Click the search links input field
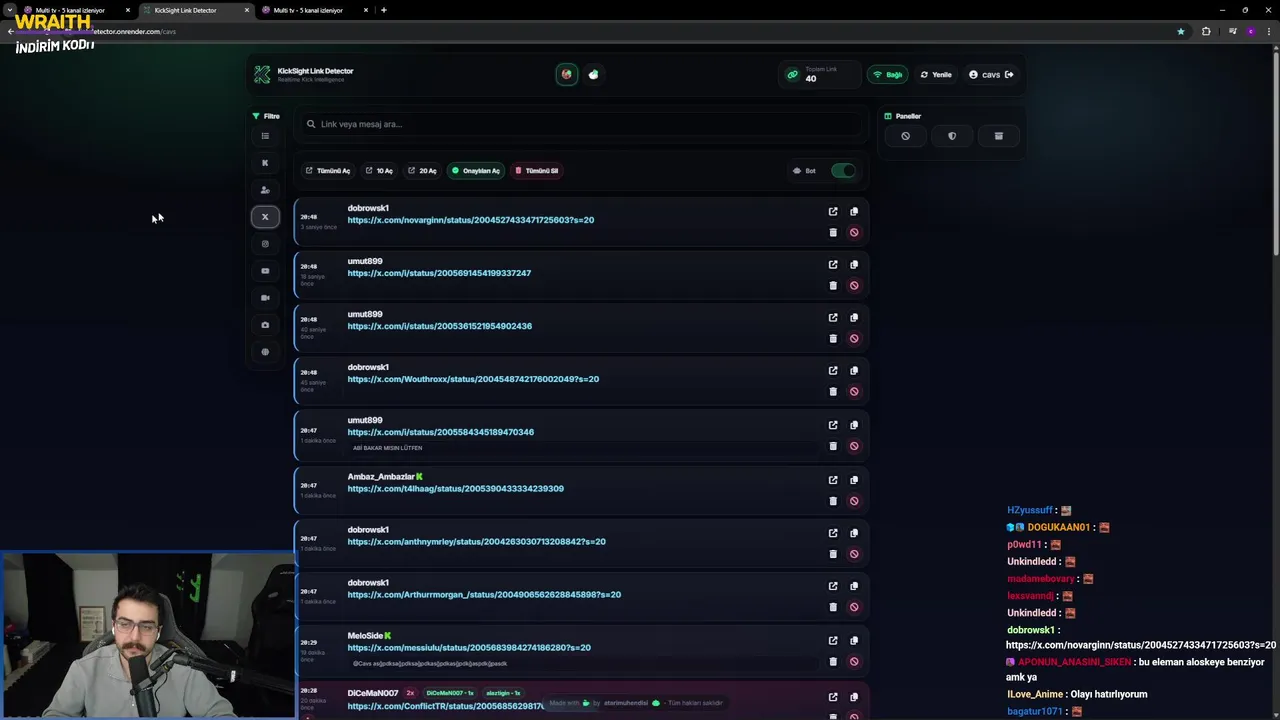The height and width of the screenshot is (720, 1280). (582, 124)
